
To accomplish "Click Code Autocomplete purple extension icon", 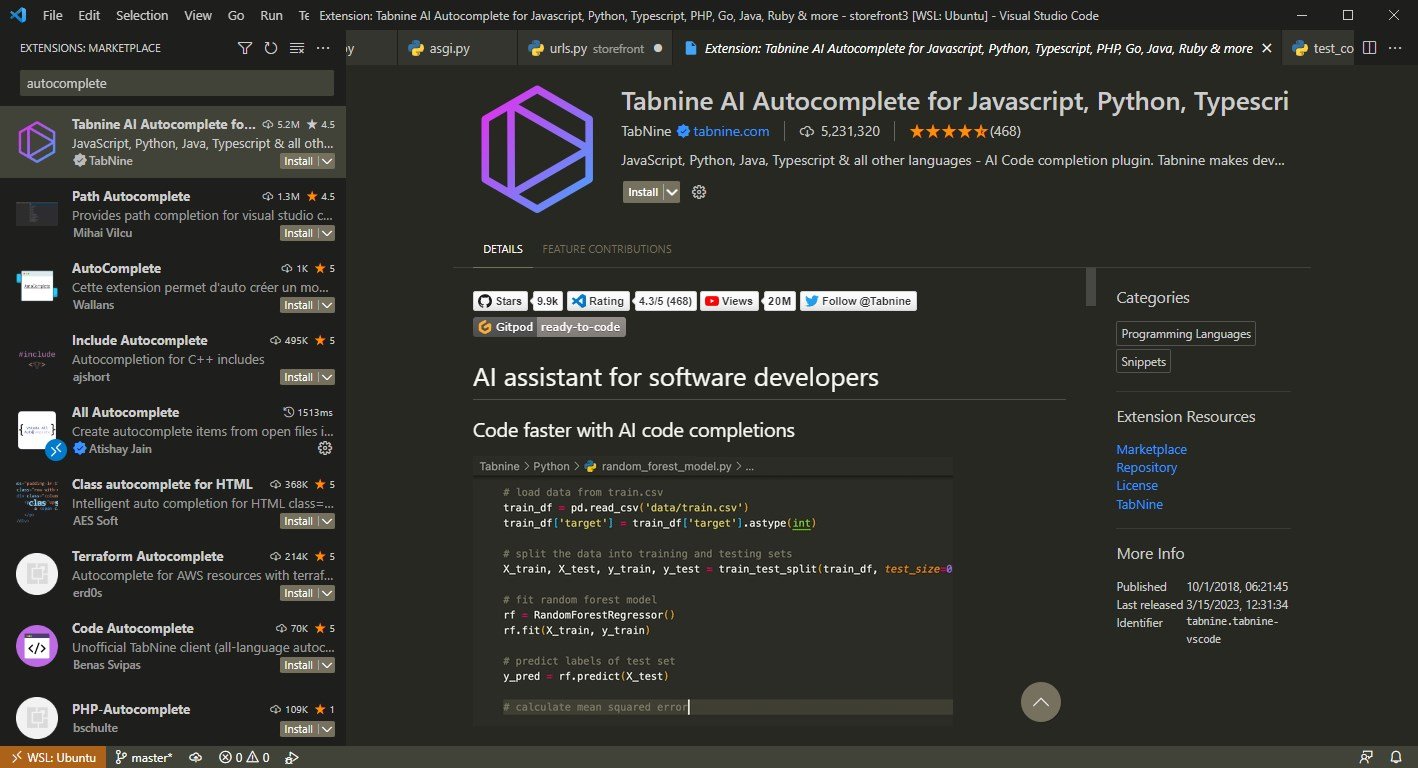I will [x=37, y=647].
